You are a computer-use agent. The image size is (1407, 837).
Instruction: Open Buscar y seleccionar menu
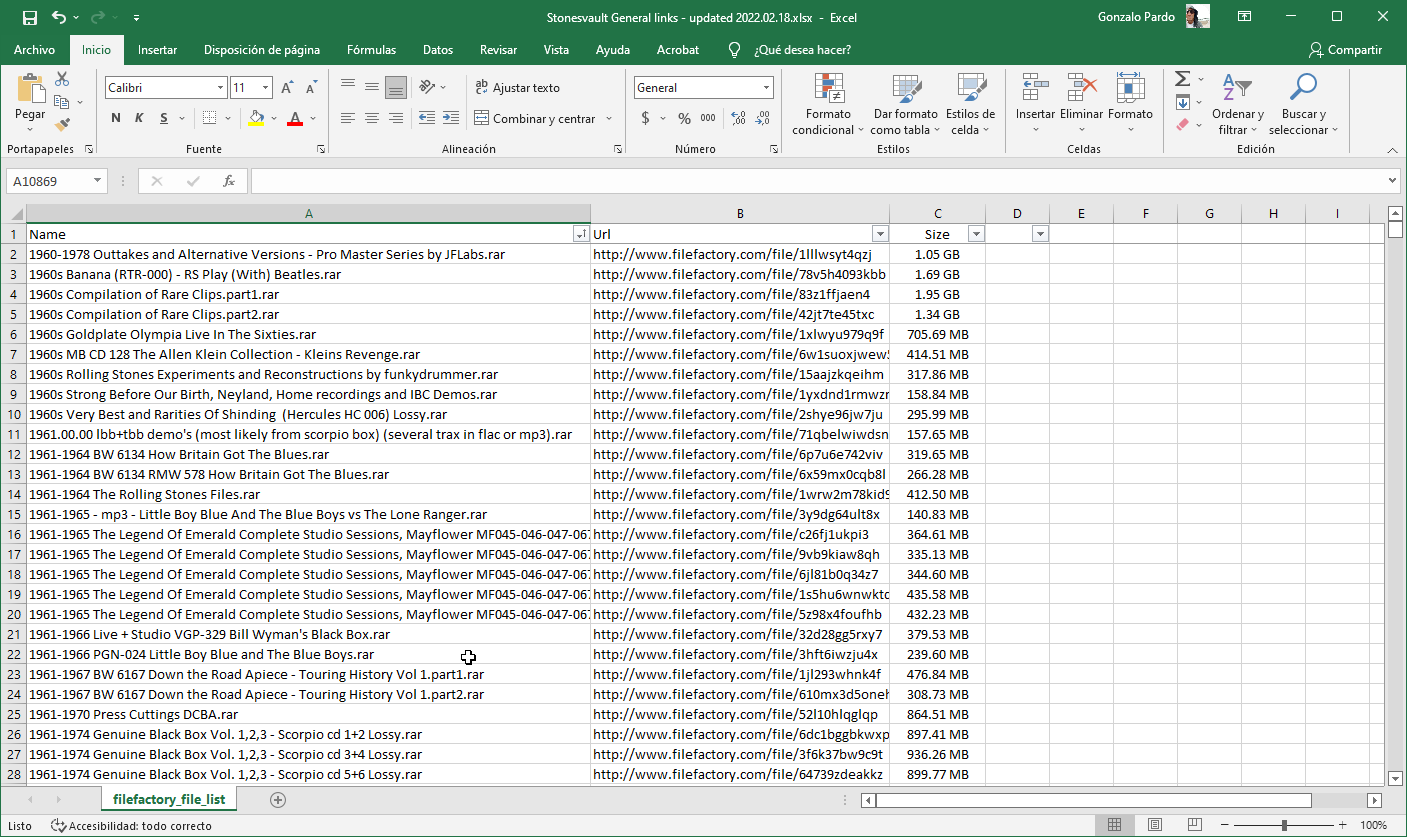coord(1303,104)
